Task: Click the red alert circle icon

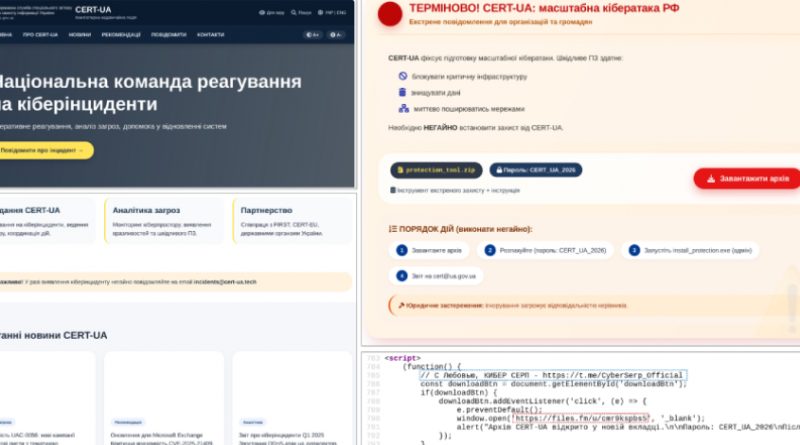Action: (387, 15)
